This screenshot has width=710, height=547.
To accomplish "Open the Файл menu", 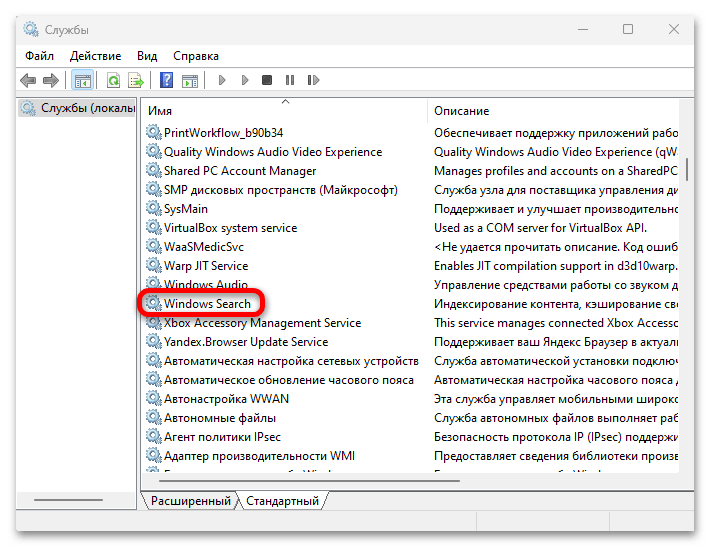I will (39, 56).
